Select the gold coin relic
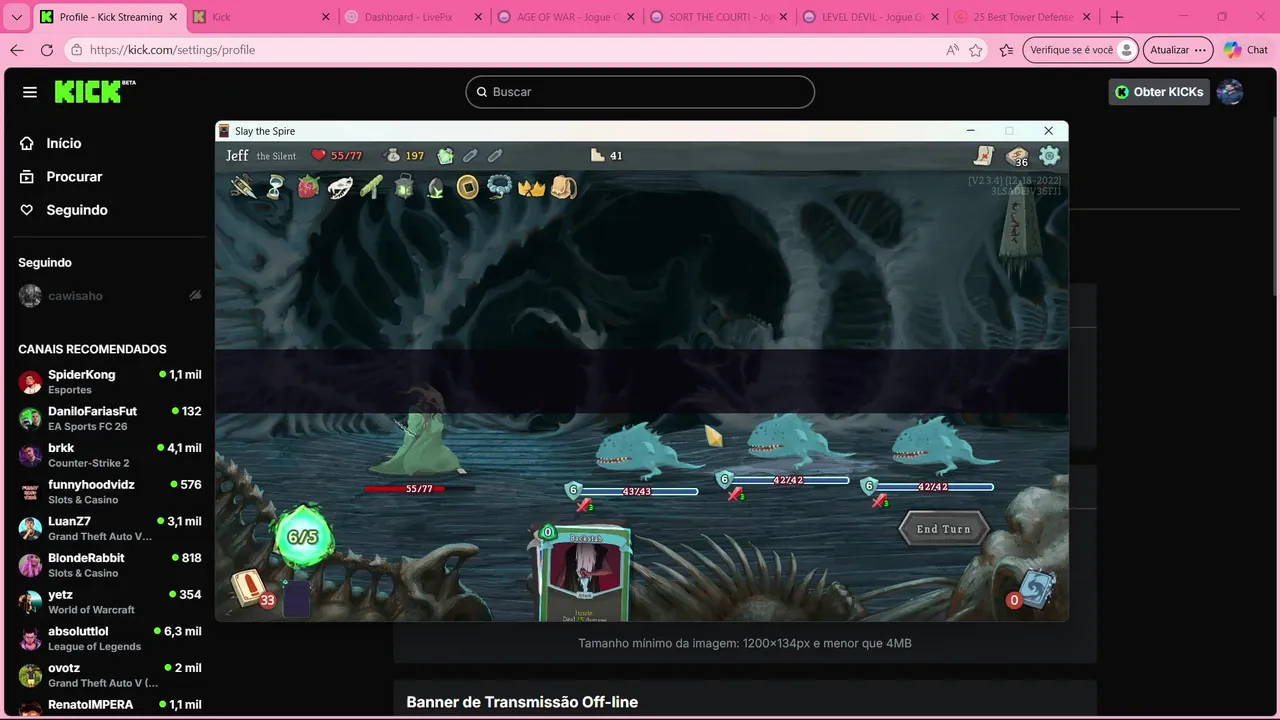This screenshot has width=1280, height=720. 468,187
